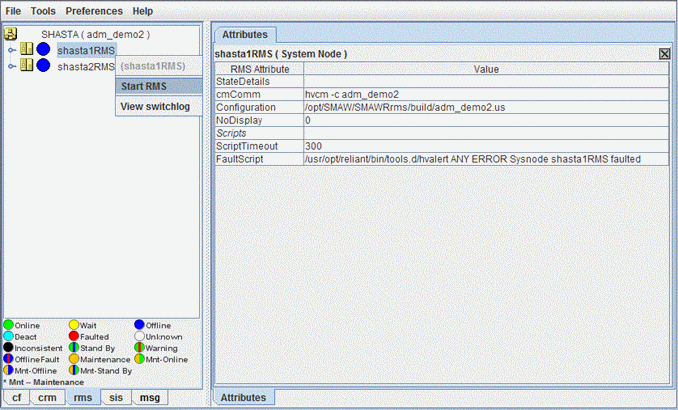Click the Scripts attribute row
Viewport: 678px width, 410px height.
coord(442,133)
